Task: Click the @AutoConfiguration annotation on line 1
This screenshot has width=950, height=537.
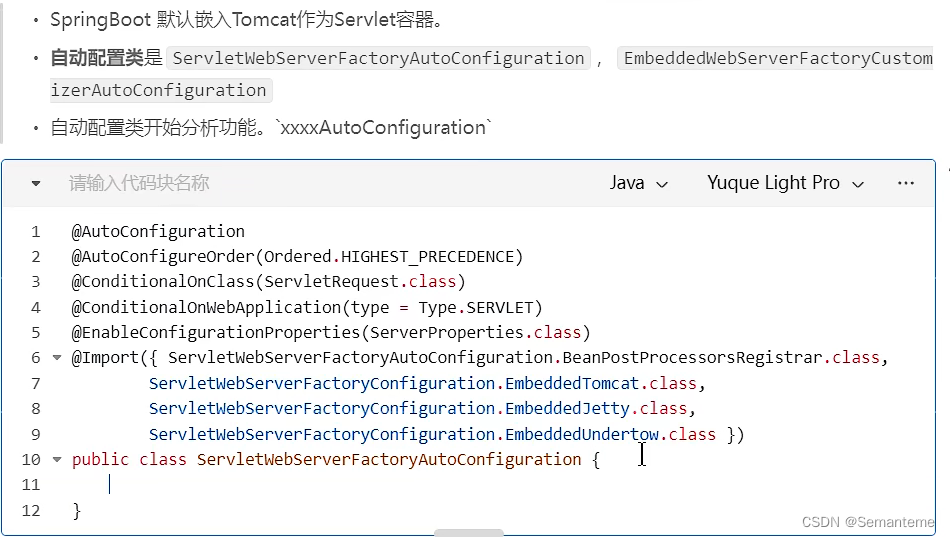Action: pyautogui.click(x=158, y=232)
